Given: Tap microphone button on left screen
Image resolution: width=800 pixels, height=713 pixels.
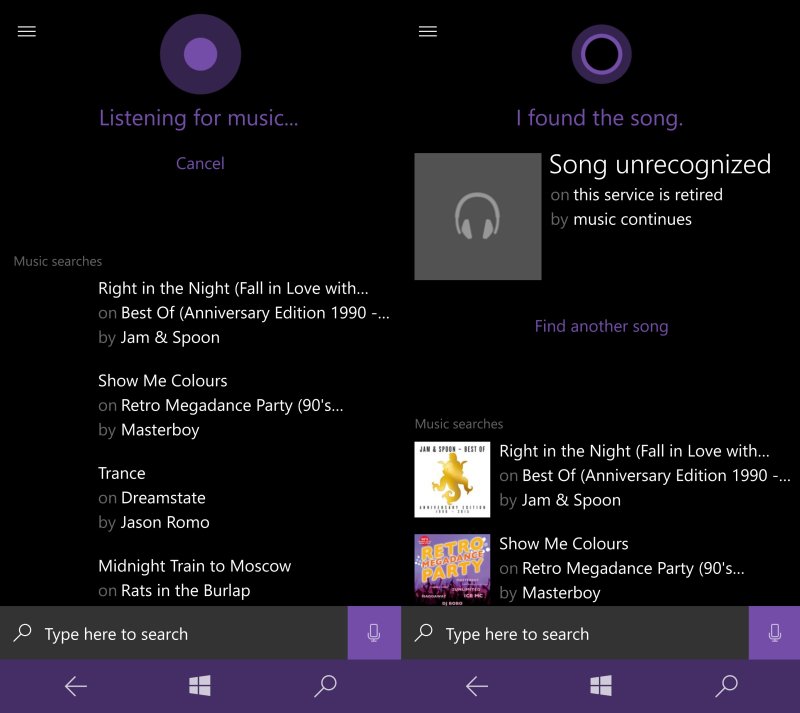Looking at the screenshot, I should click(x=374, y=633).
